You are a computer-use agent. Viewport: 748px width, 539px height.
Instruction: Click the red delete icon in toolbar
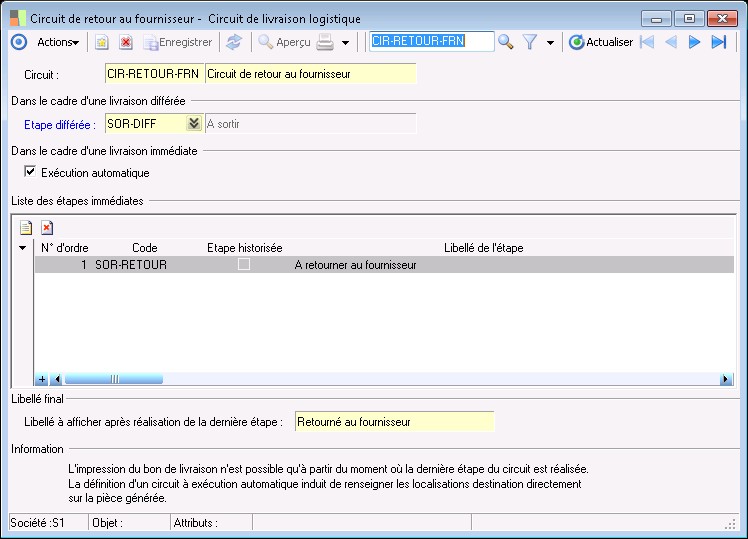click(126, 42)
